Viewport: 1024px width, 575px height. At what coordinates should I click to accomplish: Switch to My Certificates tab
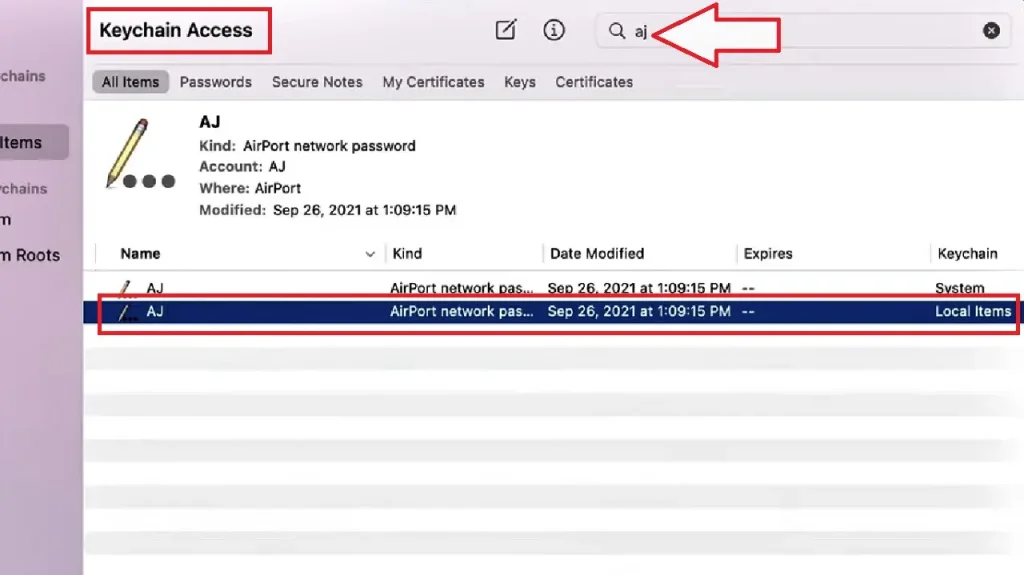tap(433, 82)
